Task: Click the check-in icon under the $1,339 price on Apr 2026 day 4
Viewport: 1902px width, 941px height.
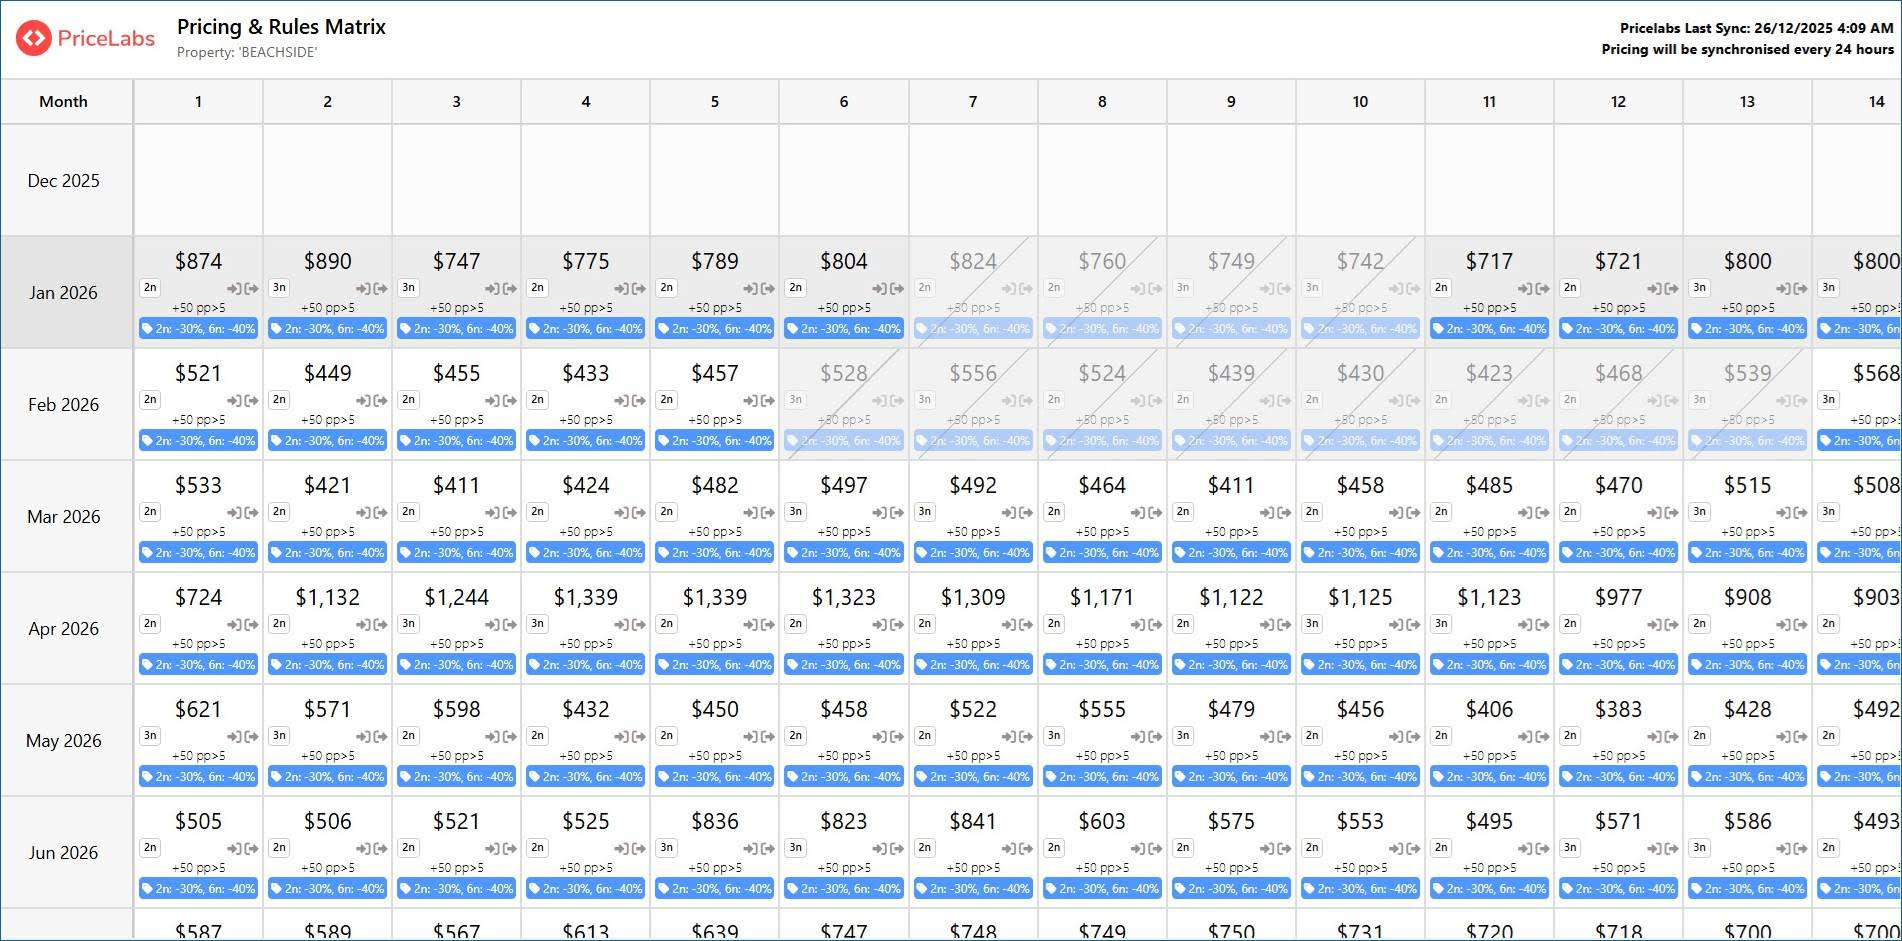Action: (621, 625)
